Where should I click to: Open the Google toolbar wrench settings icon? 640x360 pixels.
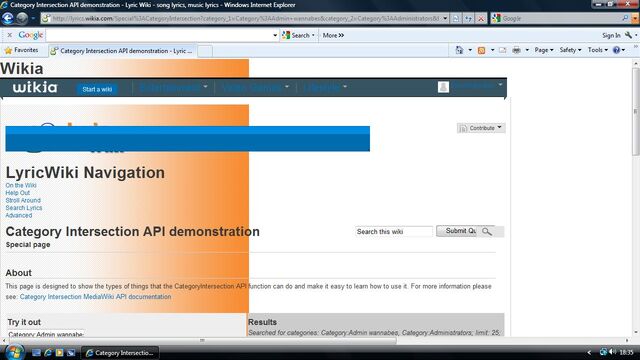tap(629, 36)
